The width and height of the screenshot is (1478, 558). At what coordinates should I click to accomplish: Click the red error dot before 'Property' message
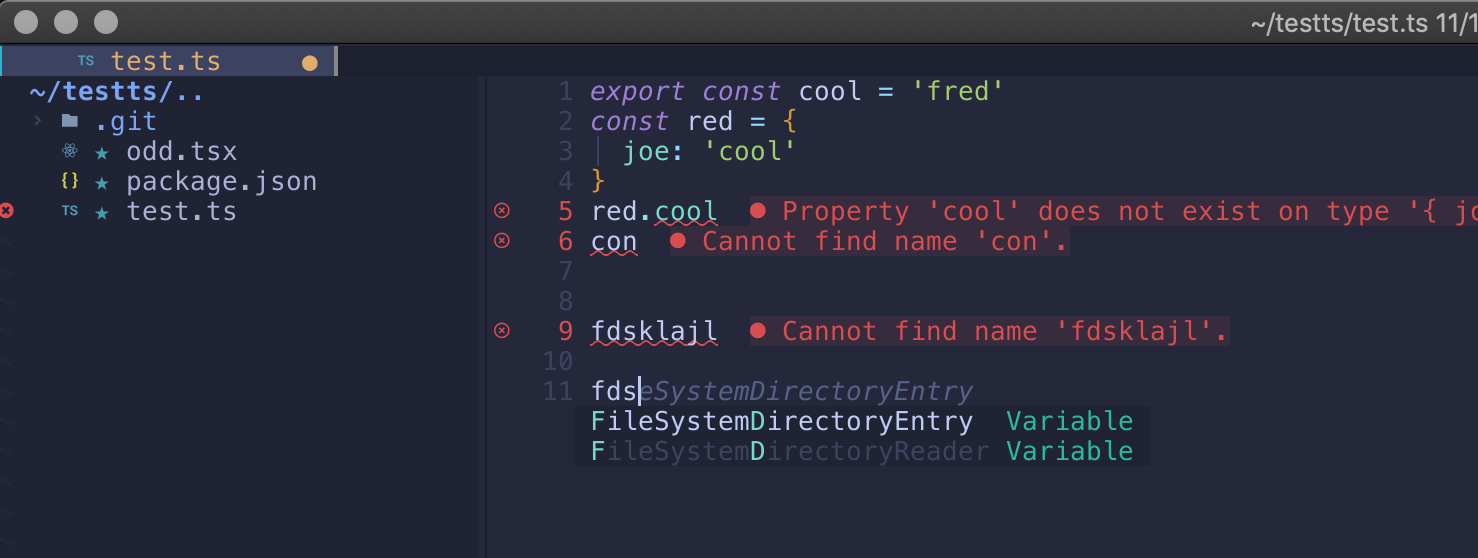tap(758, 211)
